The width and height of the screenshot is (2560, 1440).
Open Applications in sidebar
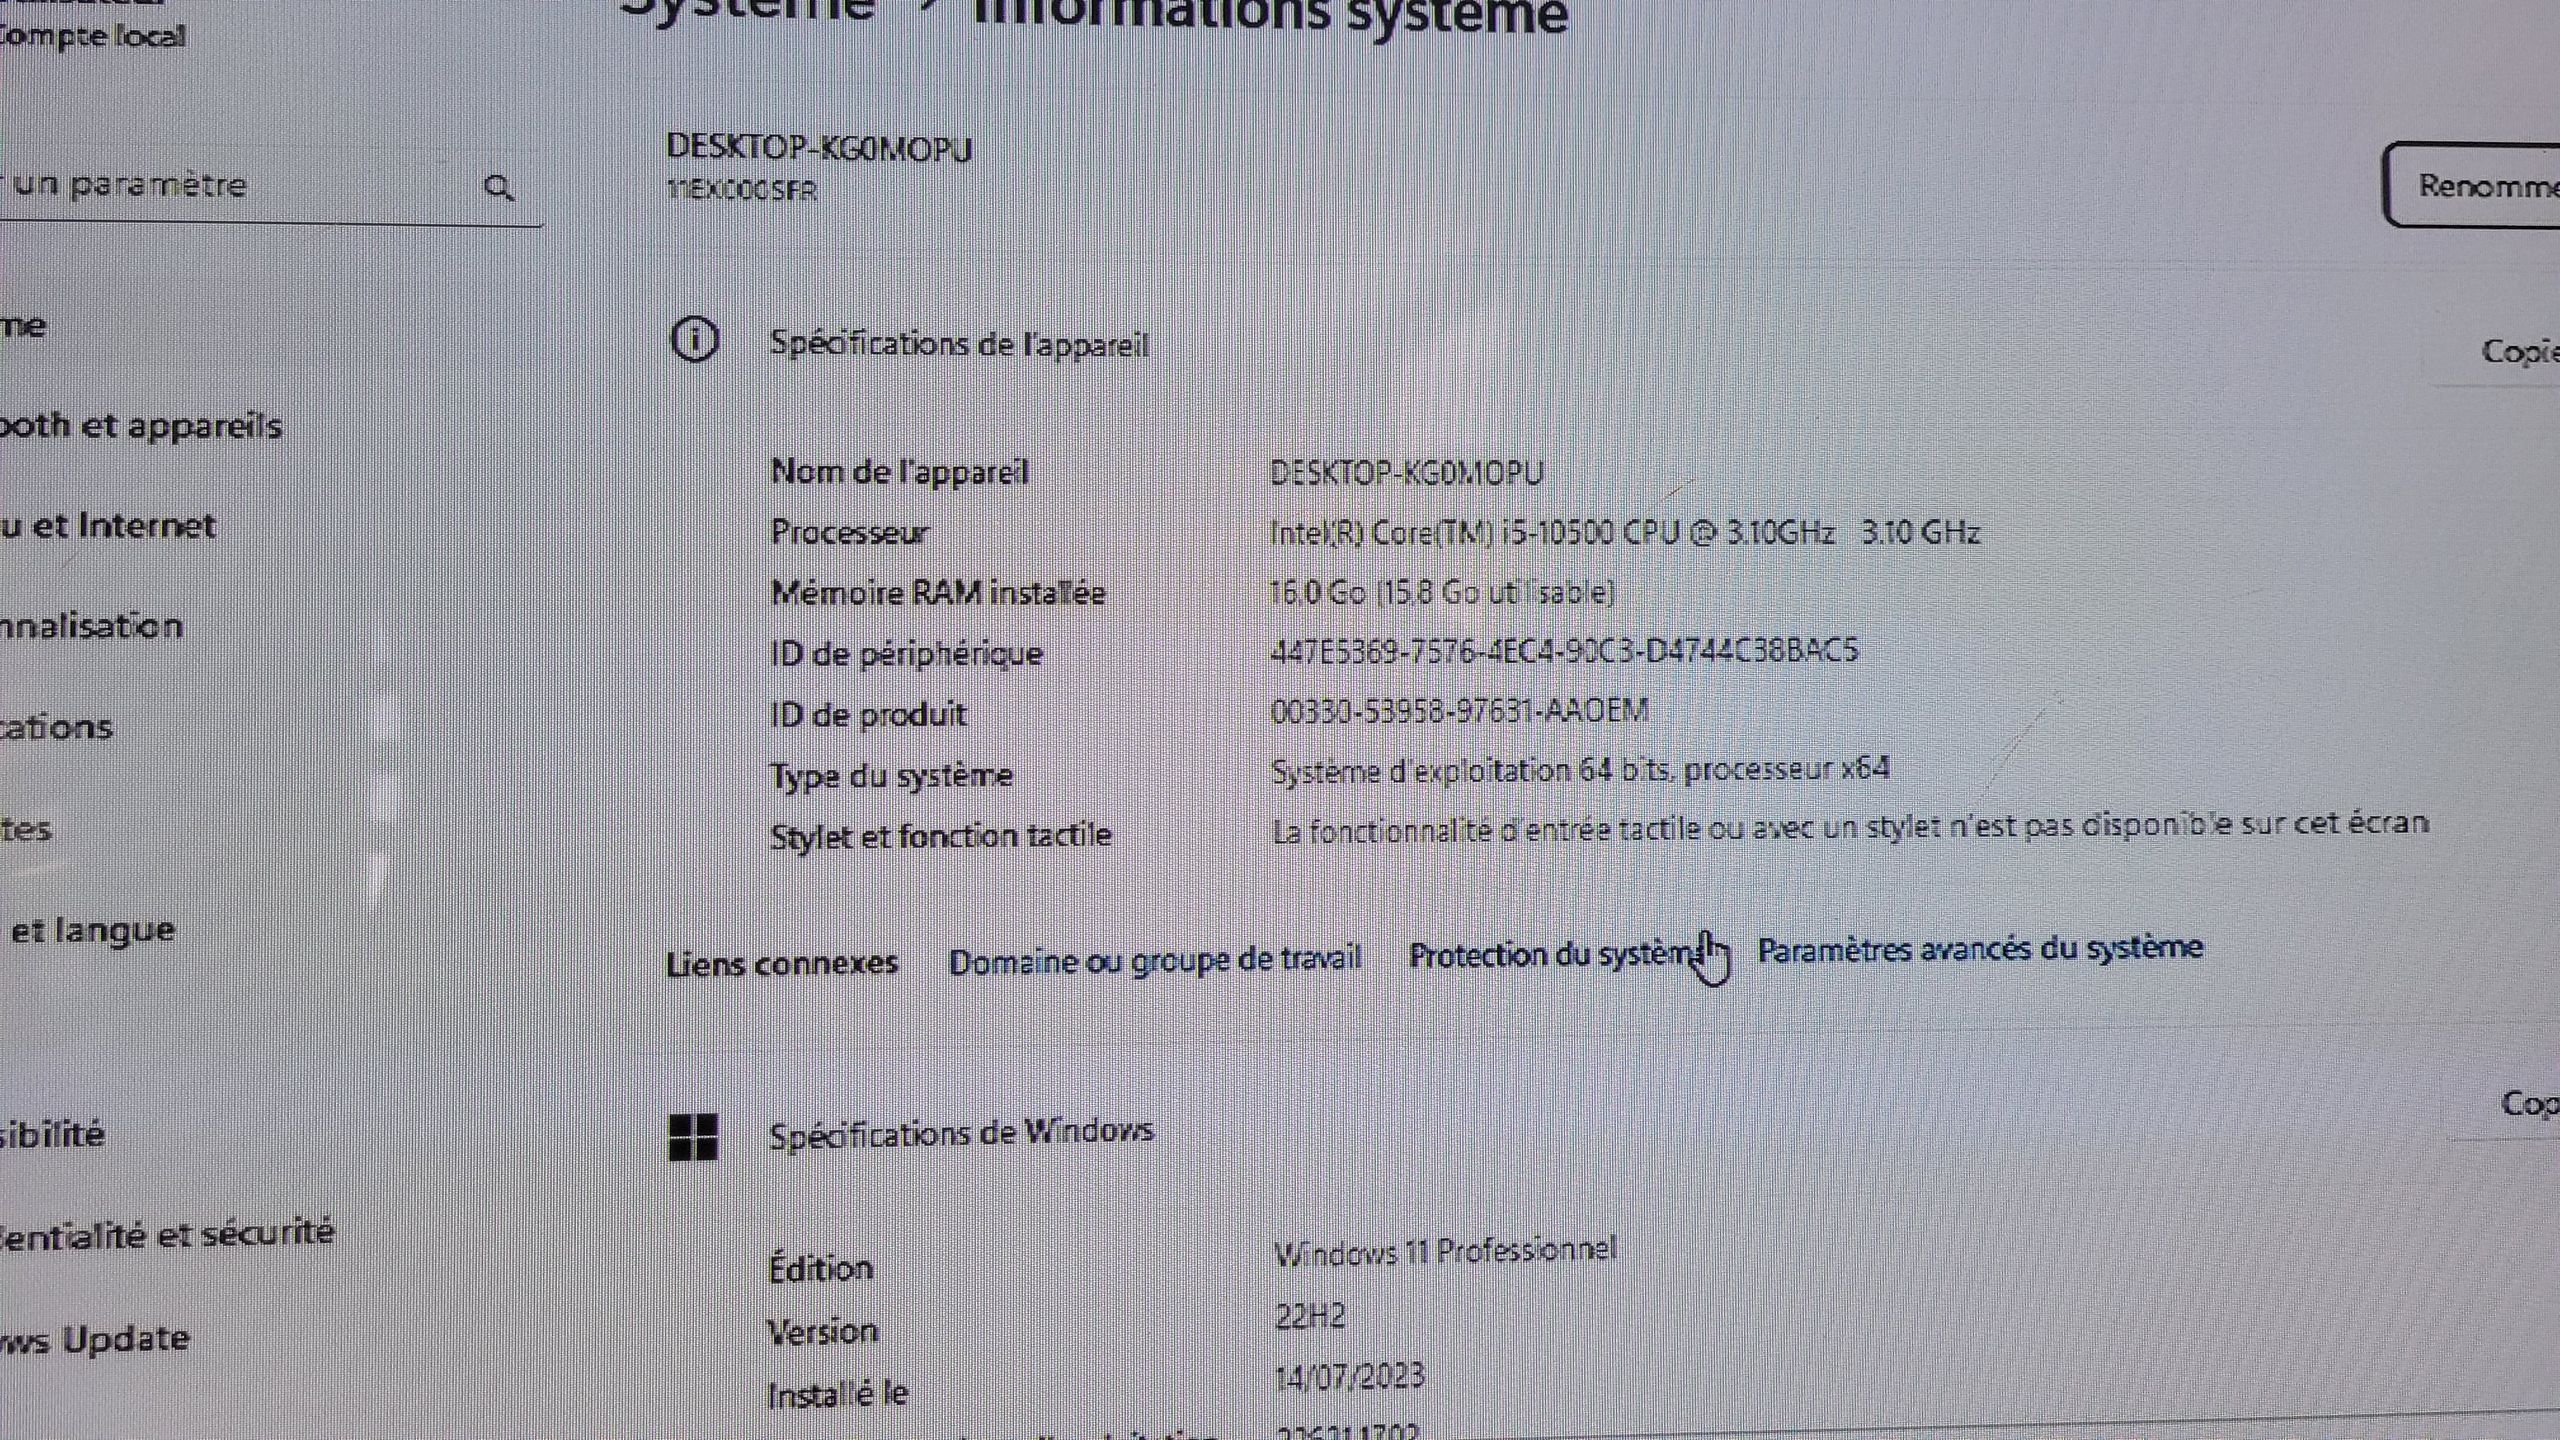pyautogui.click(x=56, y=727)
